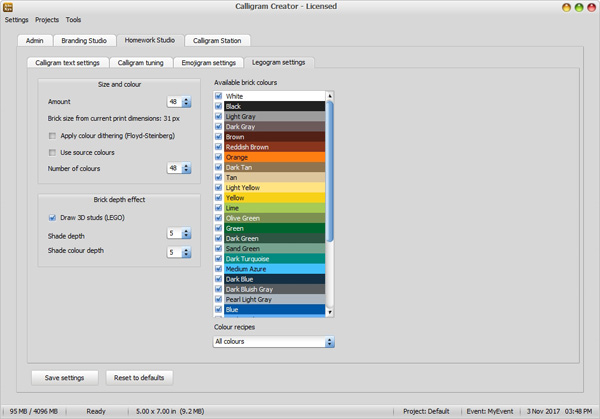Open the Tools menu
The image size is (600, 419).
[73, 20]
